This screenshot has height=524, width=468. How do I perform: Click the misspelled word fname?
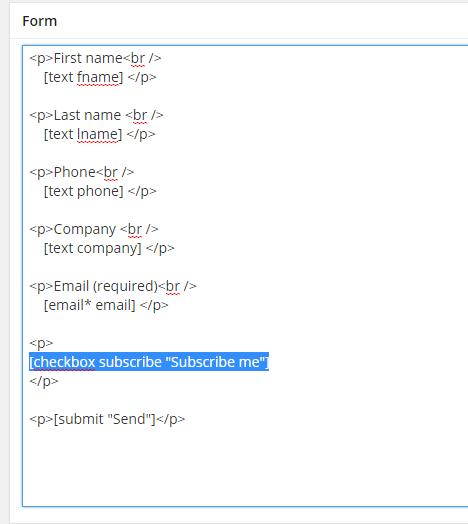click(98, 77)
